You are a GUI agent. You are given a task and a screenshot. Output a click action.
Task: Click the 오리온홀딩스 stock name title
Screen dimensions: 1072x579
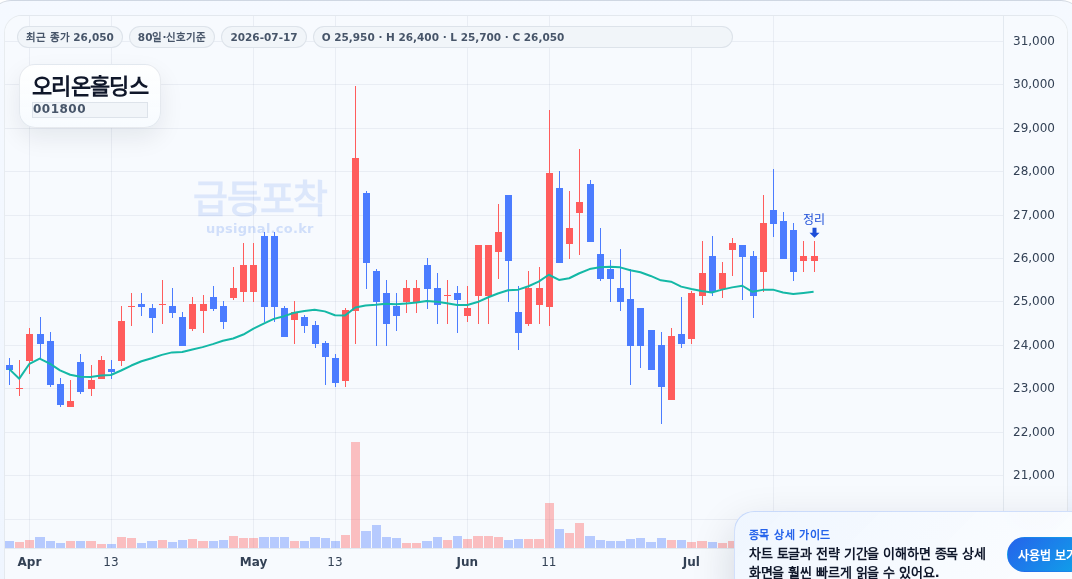pos(90,86)
